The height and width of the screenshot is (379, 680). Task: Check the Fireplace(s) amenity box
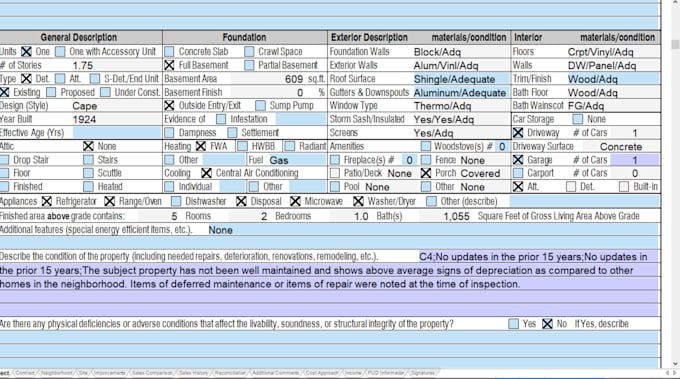point(335,160)
